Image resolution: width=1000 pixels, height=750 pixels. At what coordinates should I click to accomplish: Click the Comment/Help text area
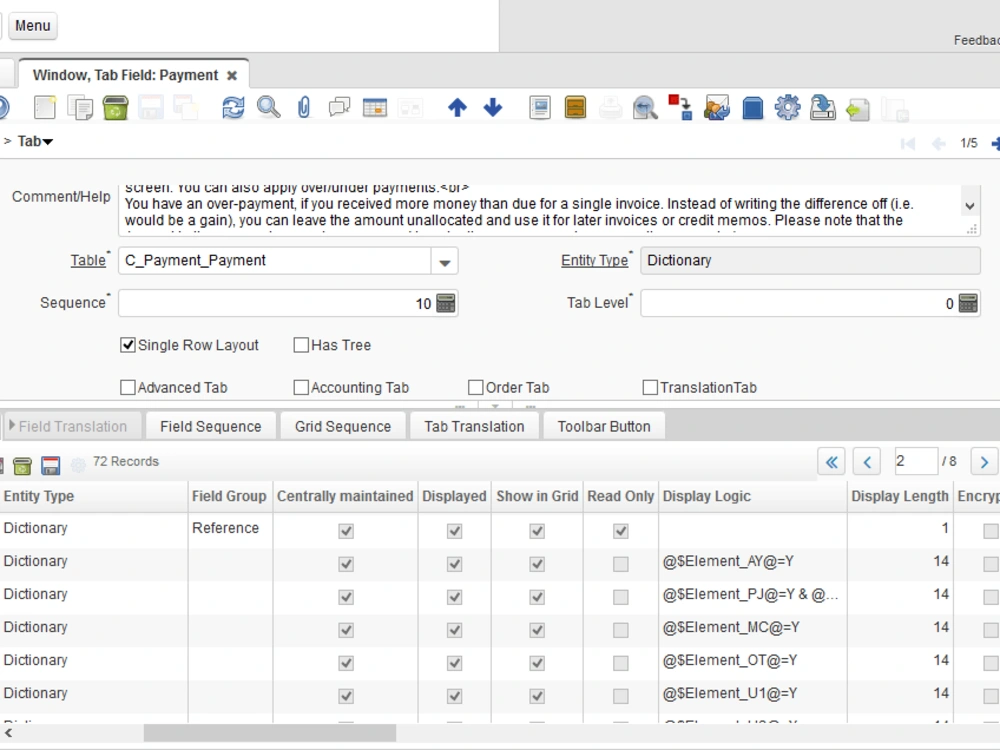click(x=540, y=211)
